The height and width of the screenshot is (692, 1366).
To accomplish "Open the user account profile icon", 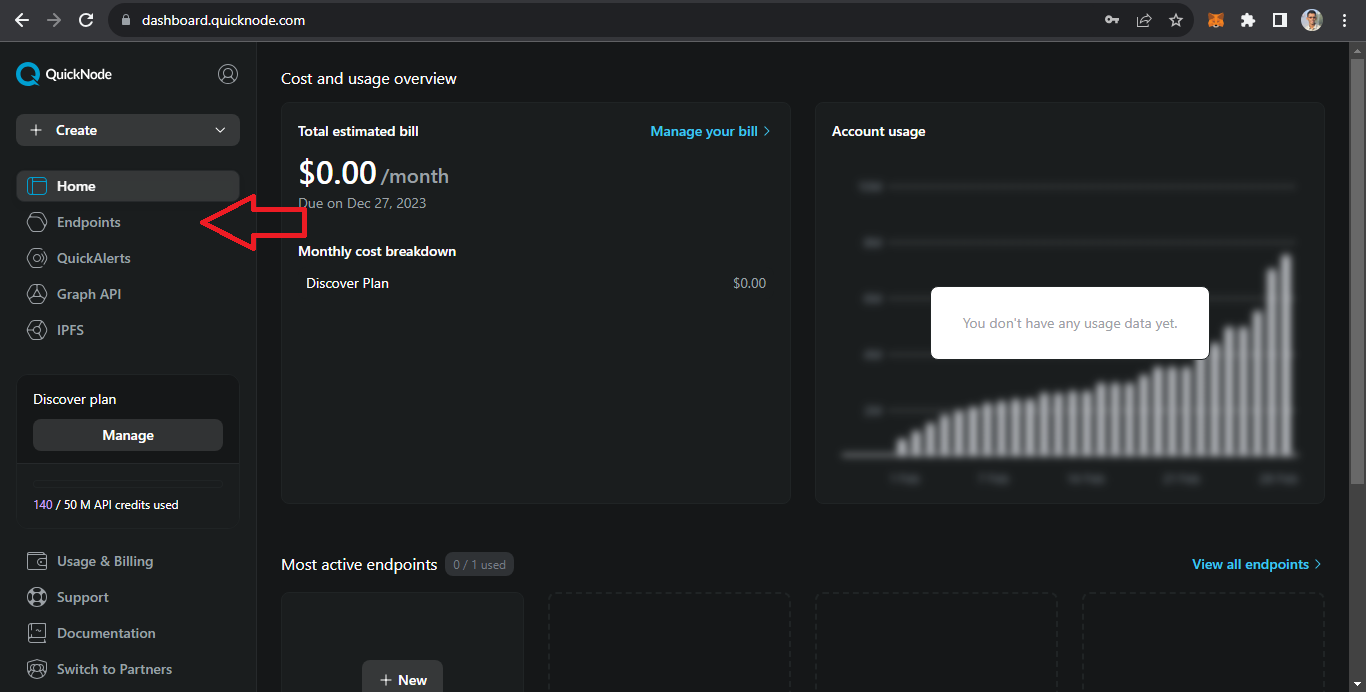I will [x=228, y=74].
